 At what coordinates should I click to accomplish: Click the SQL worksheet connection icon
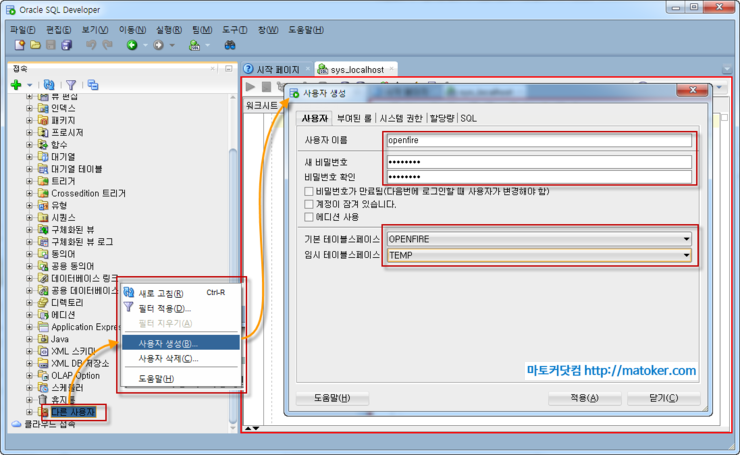coord(194,45)
